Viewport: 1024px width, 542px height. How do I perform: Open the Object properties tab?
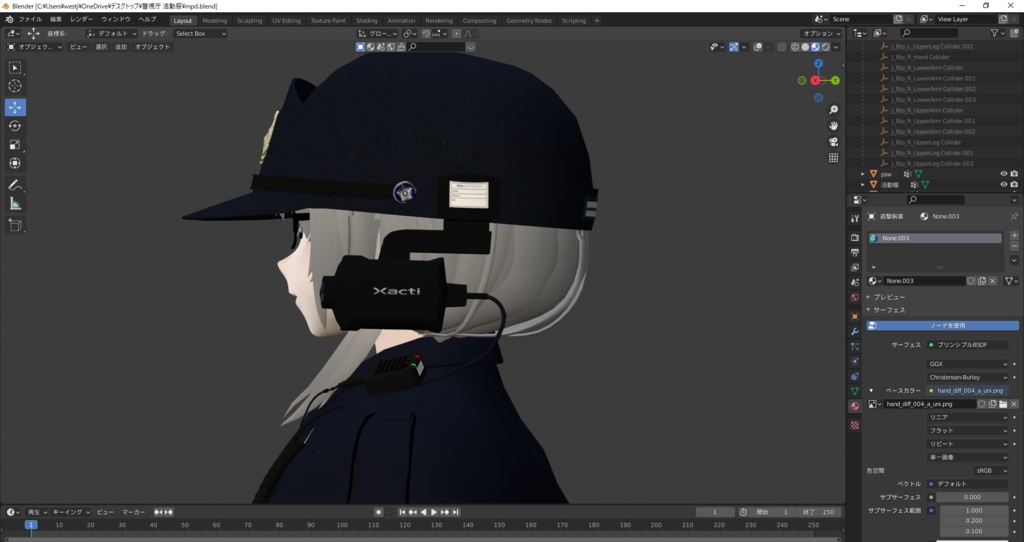pyautogui.click(x=855, y=316)
